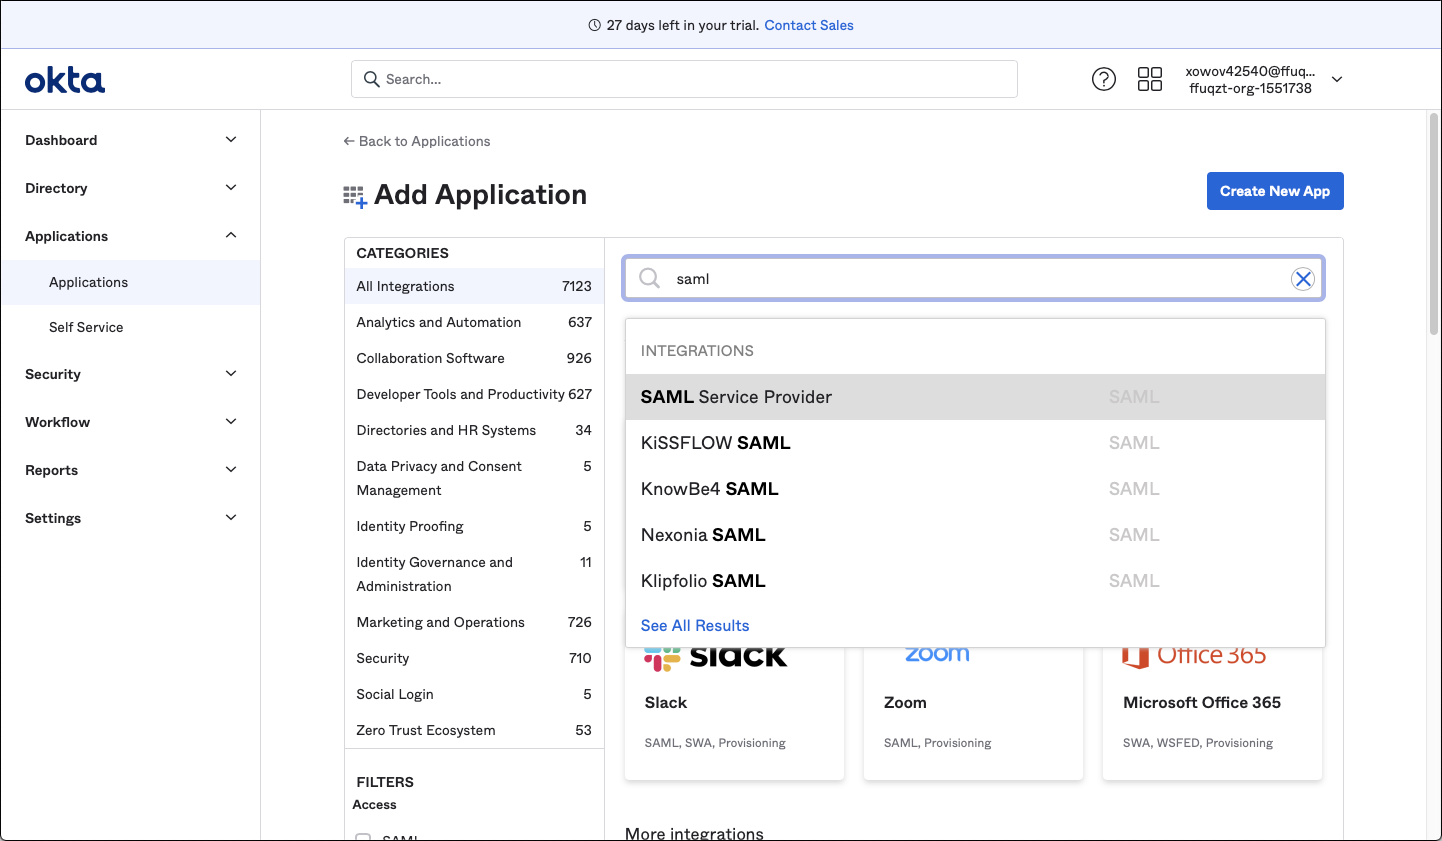Viewport: 1442px width, 841px height.
Task: Select Marketing and Operations category
Action: tap(474, 622)
